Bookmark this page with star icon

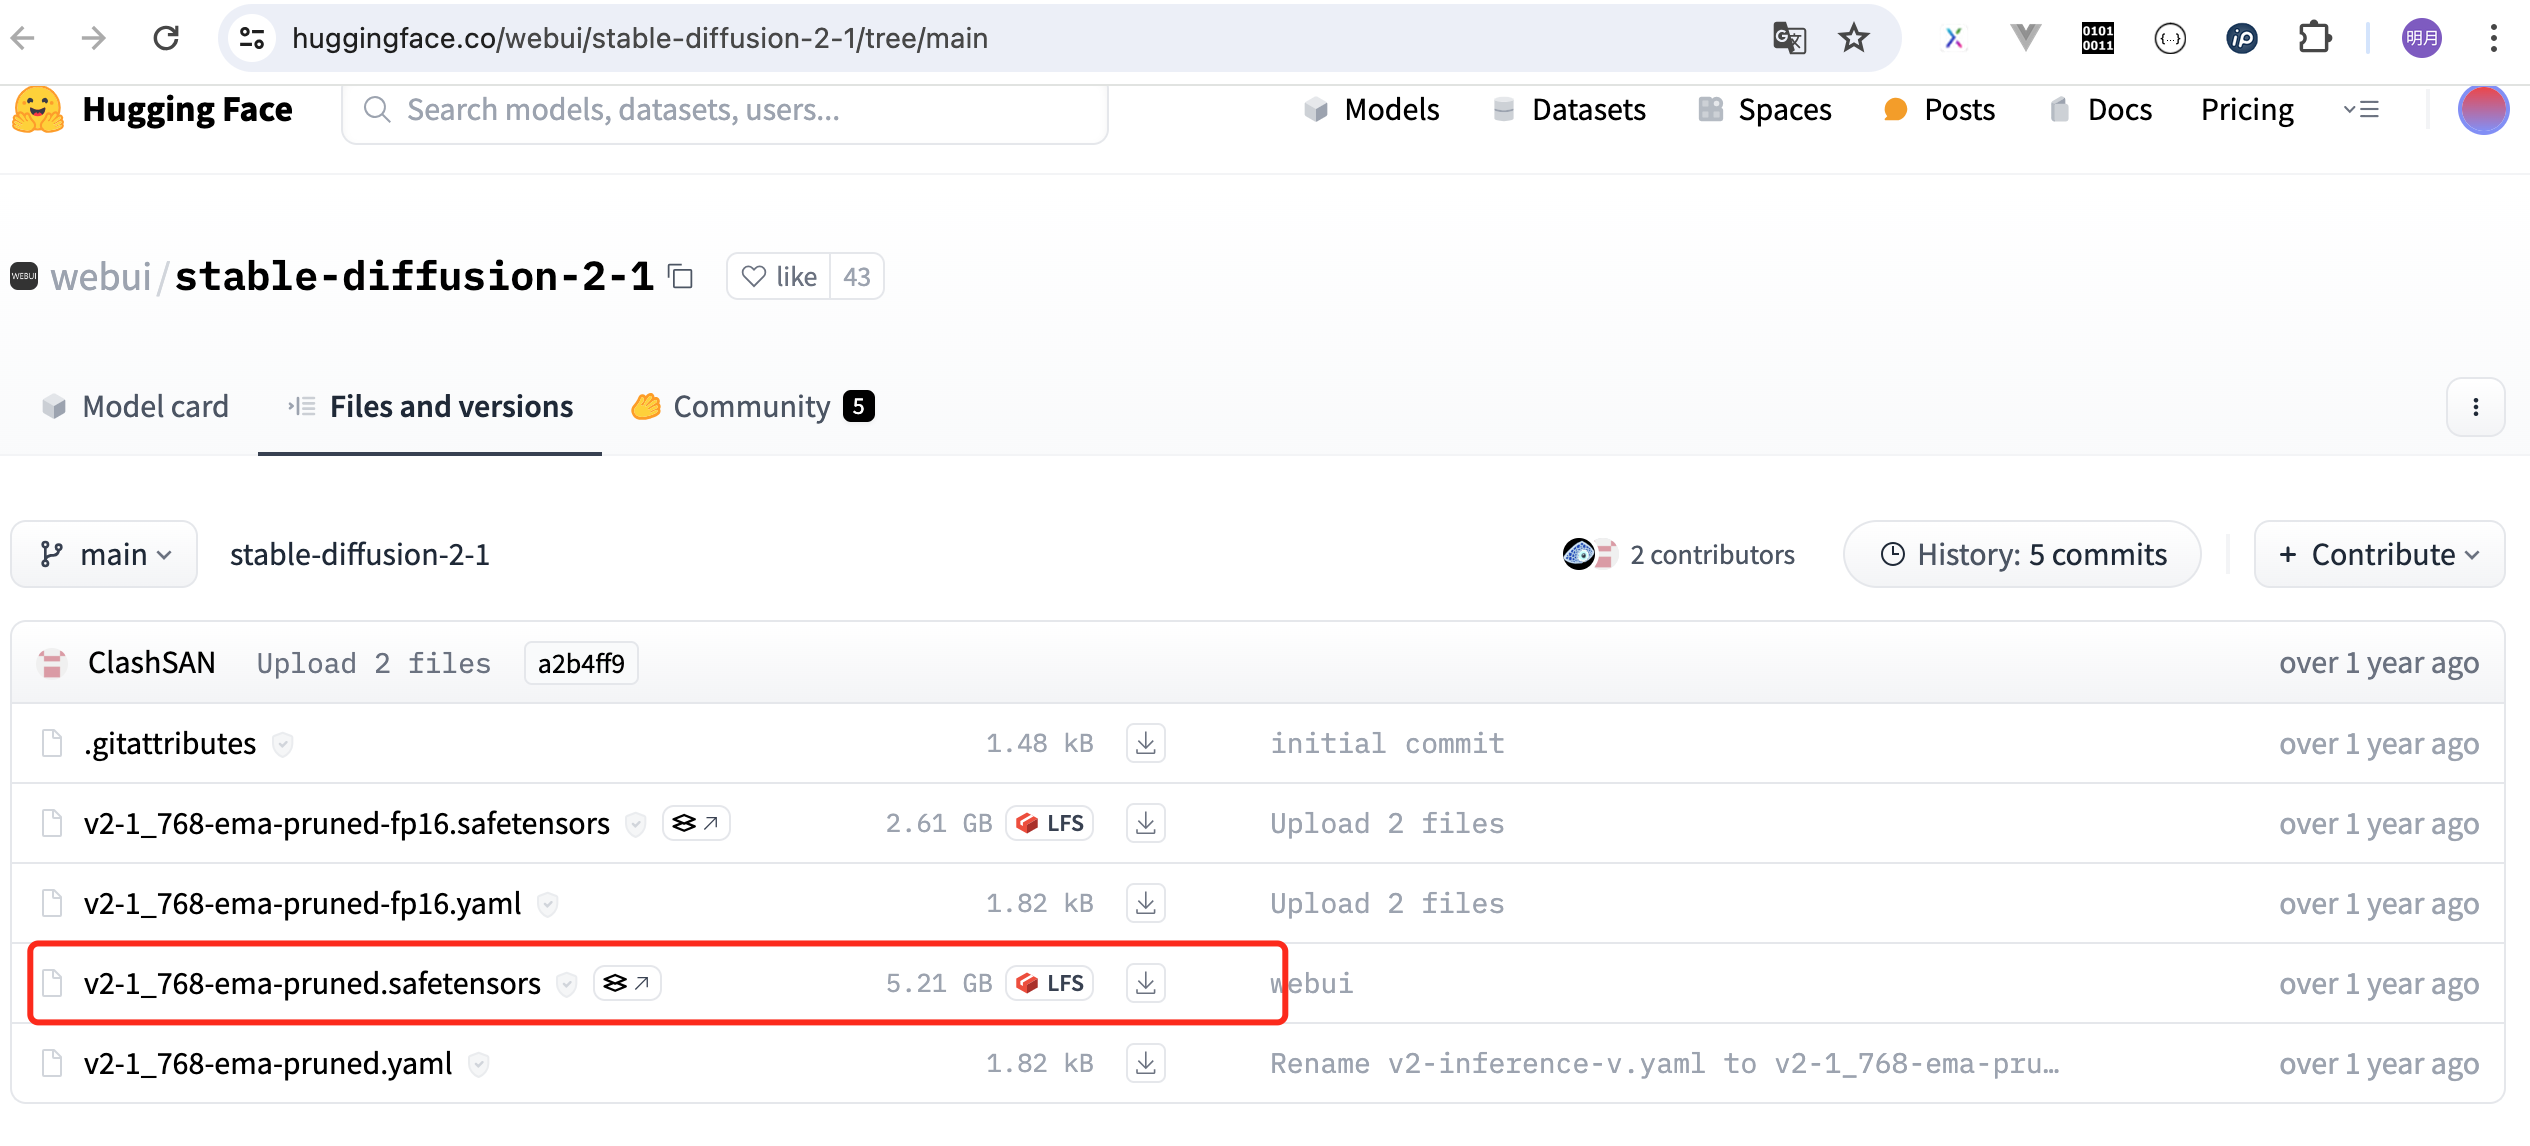pos(1854,38)
